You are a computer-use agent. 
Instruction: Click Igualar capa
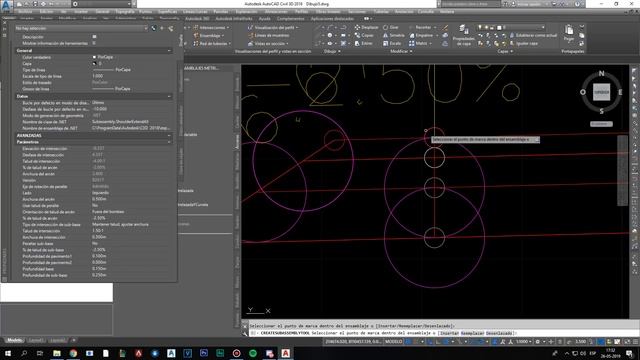tap(524, 43)
